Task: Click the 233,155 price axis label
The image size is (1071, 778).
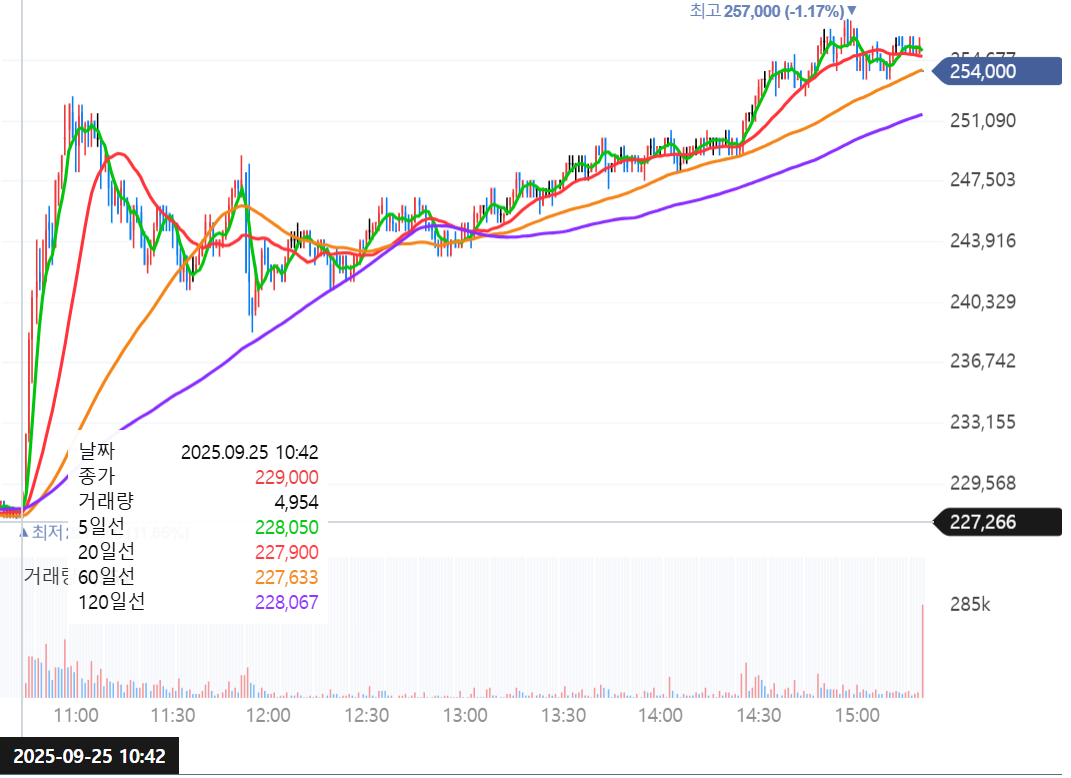Action: (x=982, y=421)
